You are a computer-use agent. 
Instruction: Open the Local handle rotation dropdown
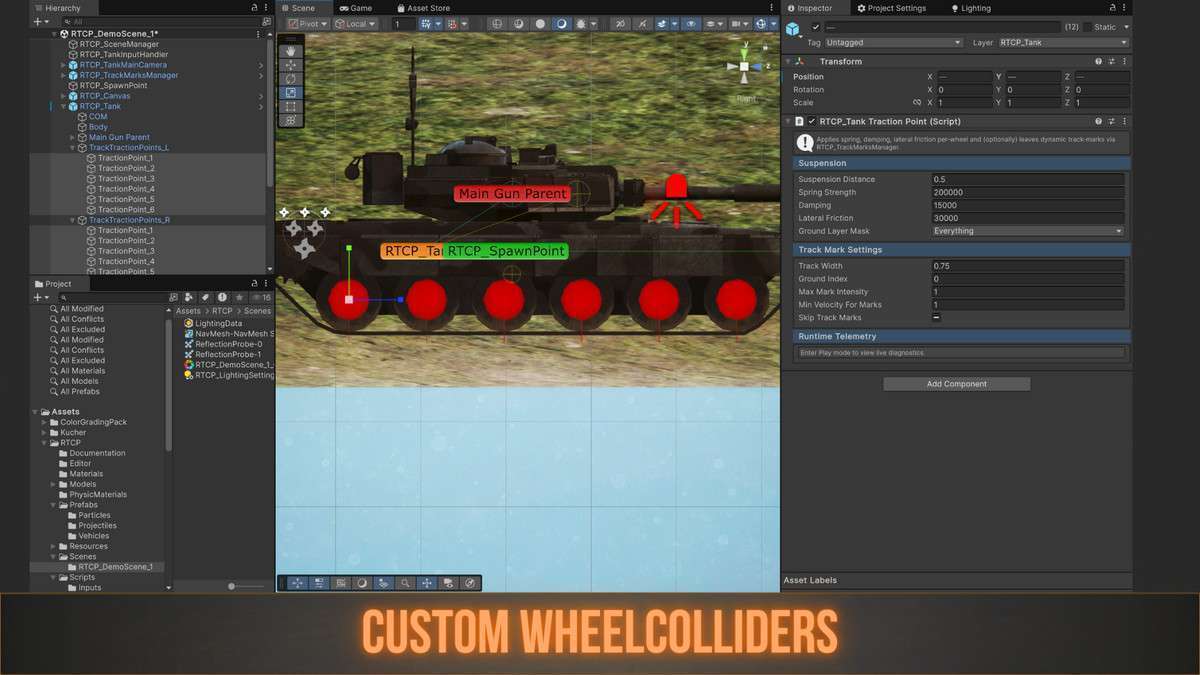coord(355,24)
